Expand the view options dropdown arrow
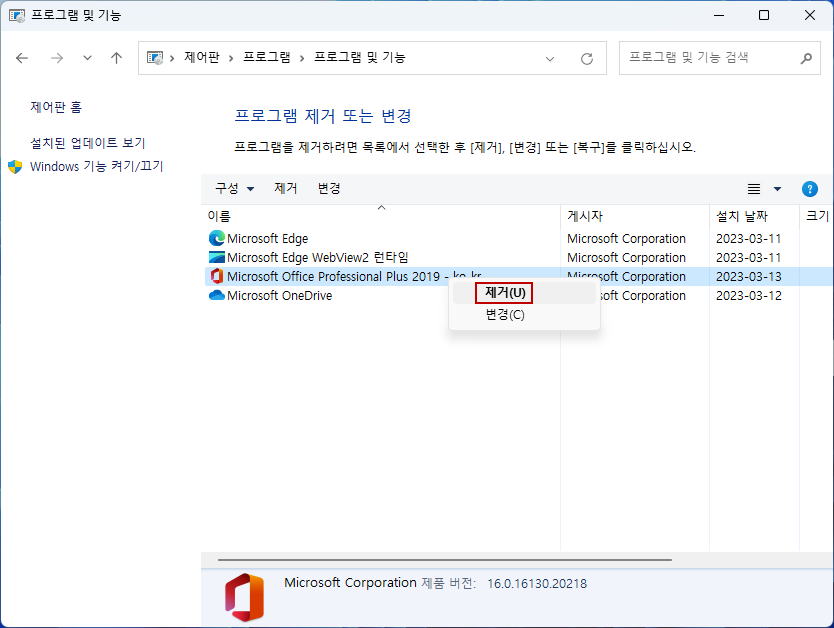This screenshot has width=834, height=628. pyautogui.click(x=777, y=189)
